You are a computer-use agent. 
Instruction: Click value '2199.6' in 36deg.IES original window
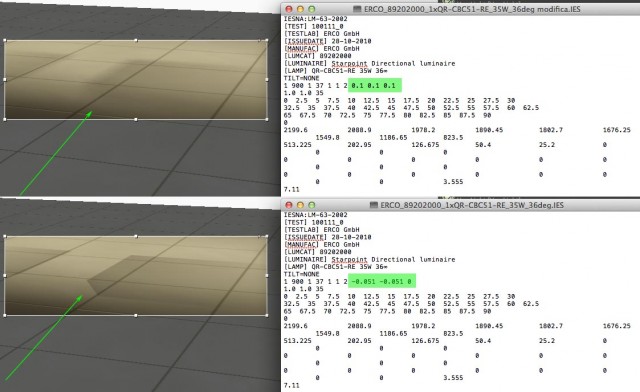point(296,326)
